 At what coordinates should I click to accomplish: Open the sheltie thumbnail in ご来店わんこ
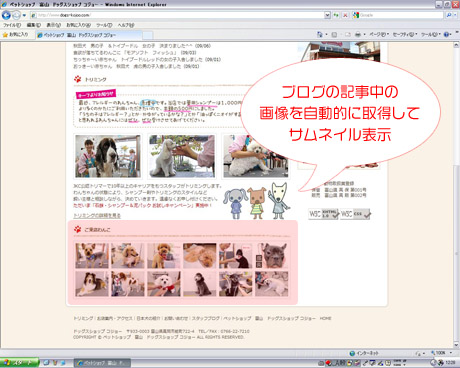click(x=92, y=284)
